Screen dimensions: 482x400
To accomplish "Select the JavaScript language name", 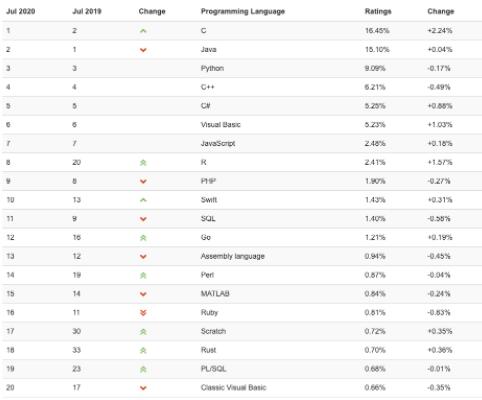I will 218,144.
